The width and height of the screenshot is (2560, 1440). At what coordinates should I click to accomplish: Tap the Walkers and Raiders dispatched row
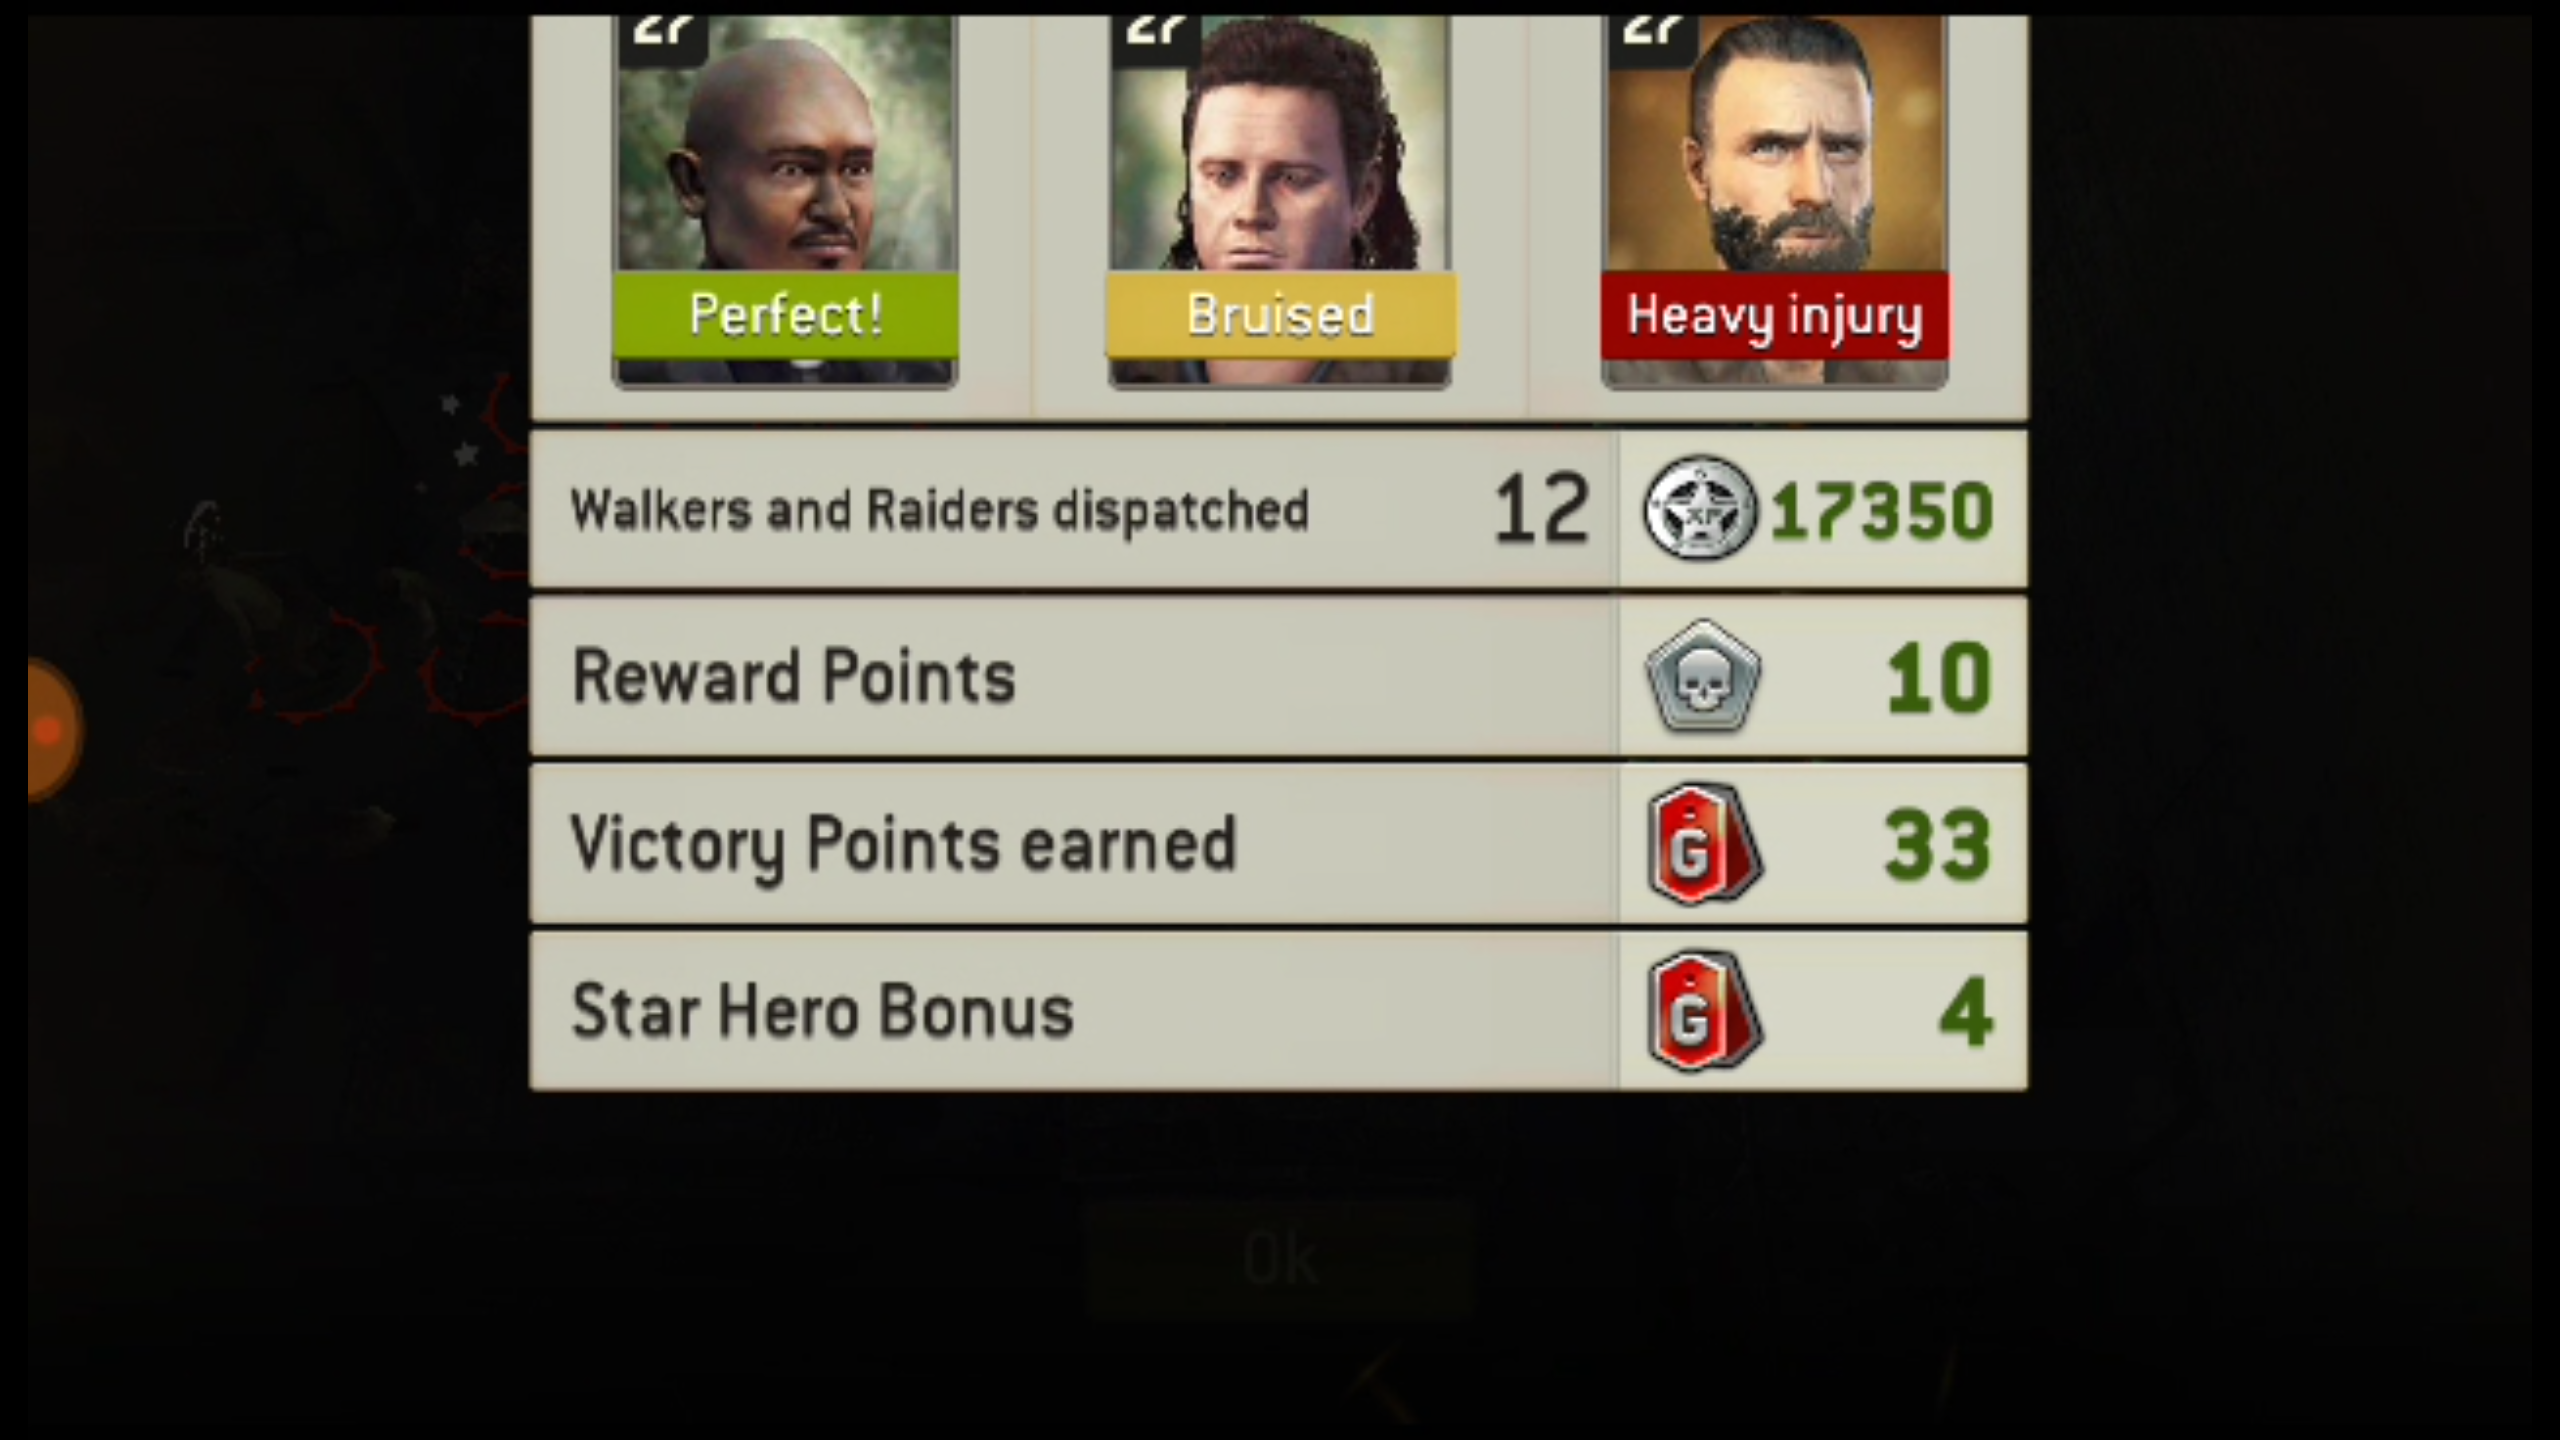point(1278,509)
